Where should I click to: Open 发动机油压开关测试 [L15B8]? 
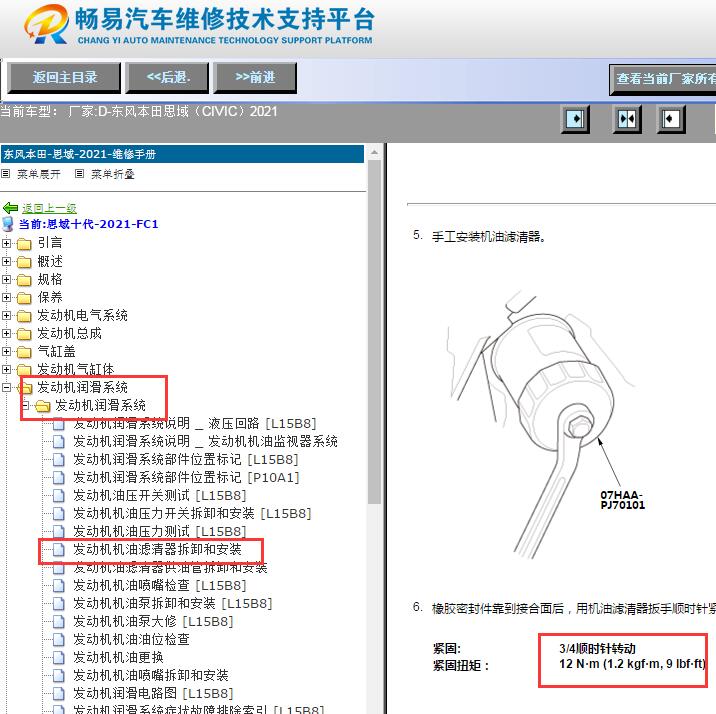(160, 495)
